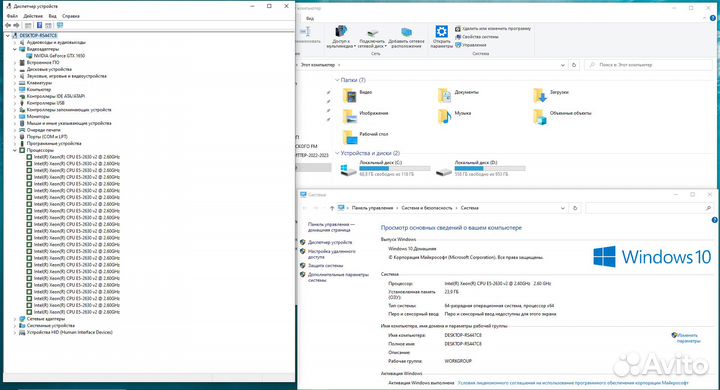This screenshot has width=720, height=390.
Task: Click the refresh button in Explorer address bar
Action: (x=574, y=65)
